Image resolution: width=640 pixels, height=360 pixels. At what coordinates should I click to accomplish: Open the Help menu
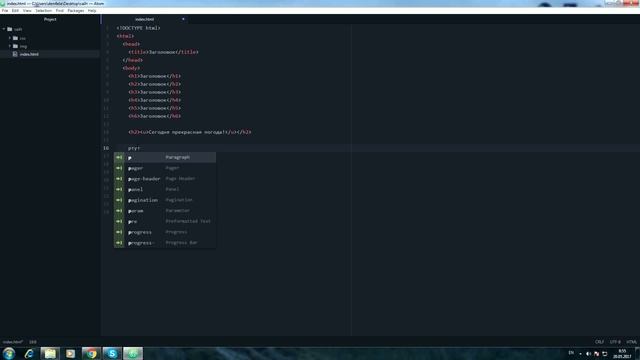click(x=92, y=11)
